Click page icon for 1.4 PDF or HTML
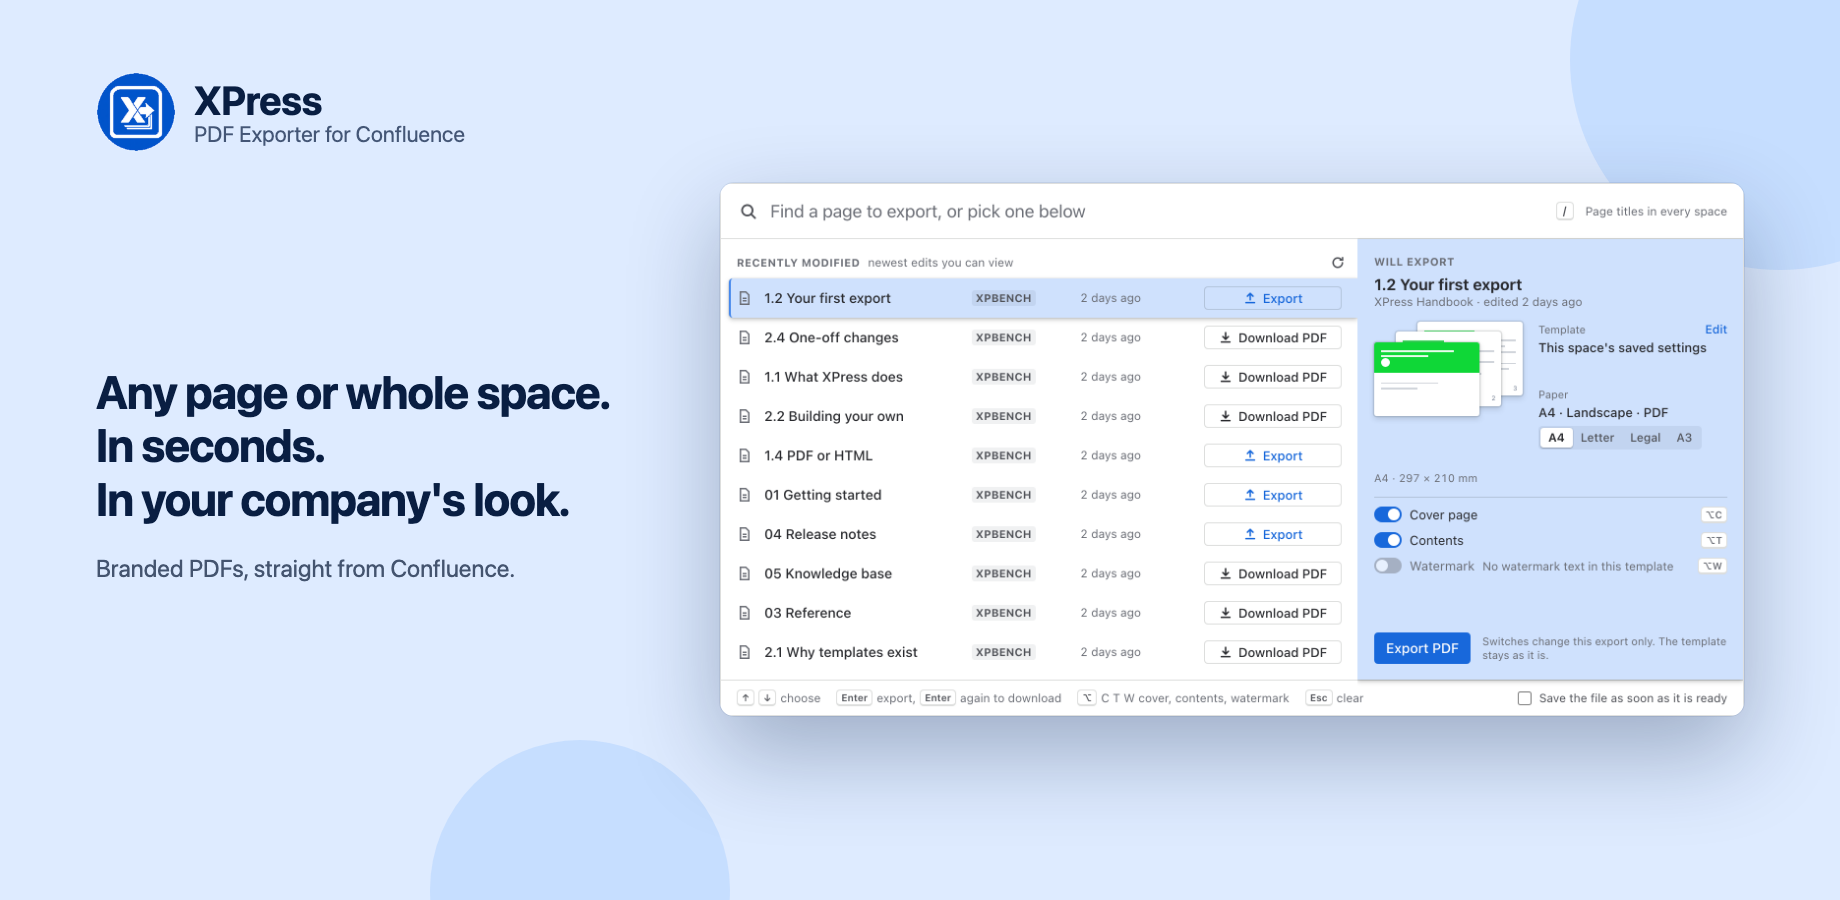 745,456
